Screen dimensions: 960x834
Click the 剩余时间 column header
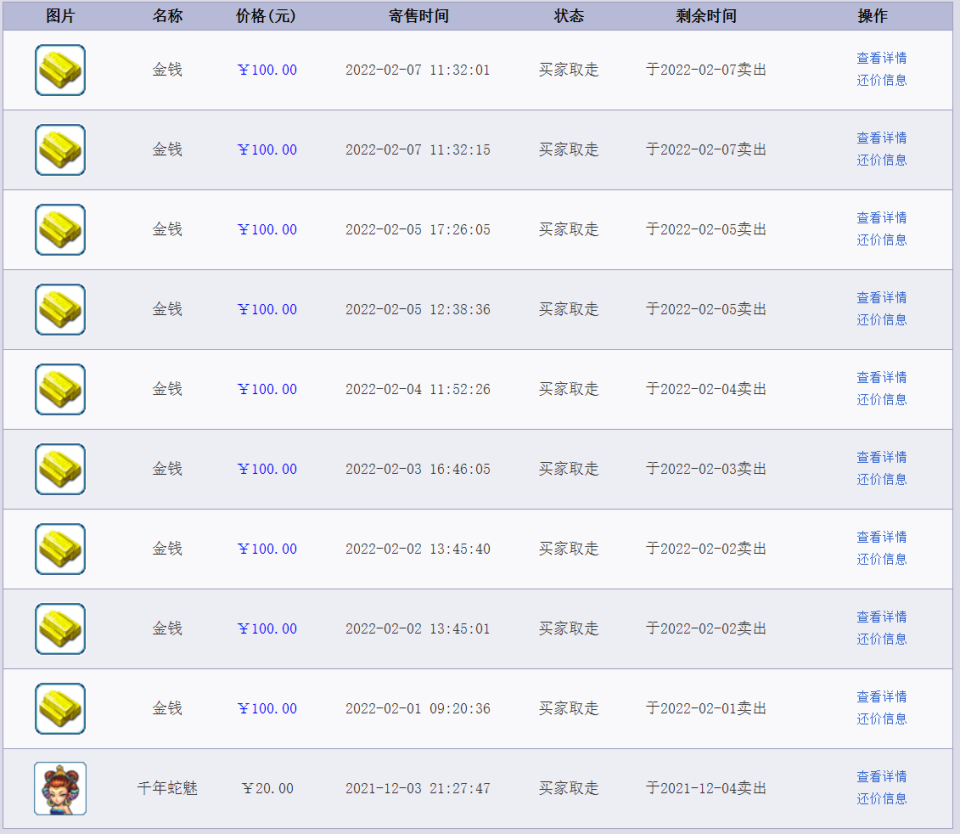706,16
